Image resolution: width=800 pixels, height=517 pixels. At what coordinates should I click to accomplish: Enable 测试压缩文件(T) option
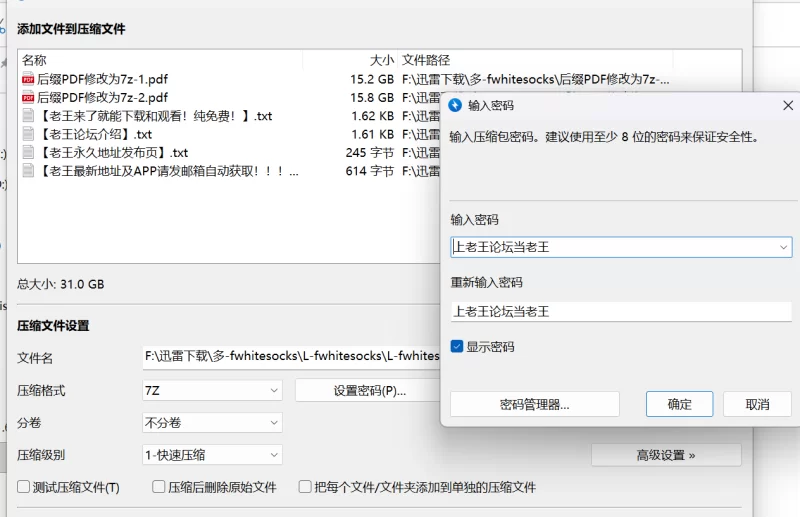24,488
